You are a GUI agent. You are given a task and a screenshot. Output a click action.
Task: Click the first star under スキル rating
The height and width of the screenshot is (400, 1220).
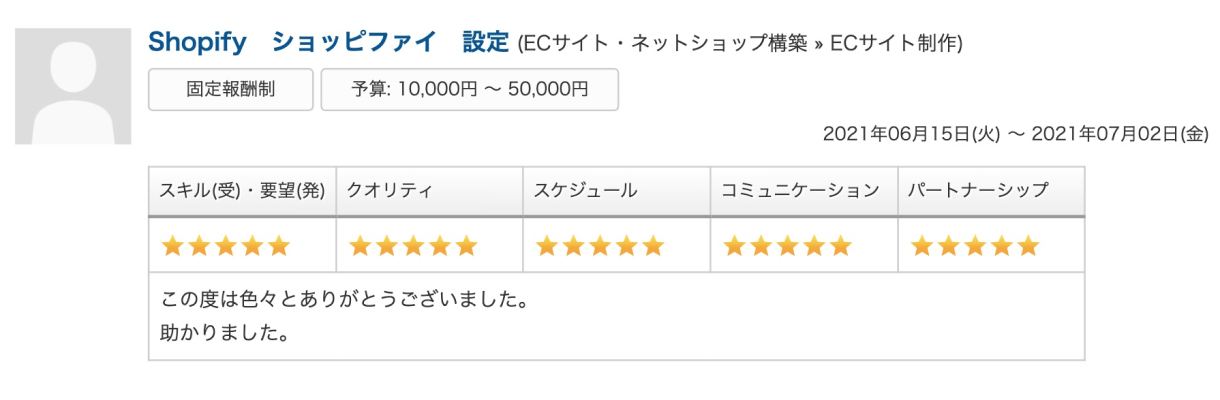(173, 245)
